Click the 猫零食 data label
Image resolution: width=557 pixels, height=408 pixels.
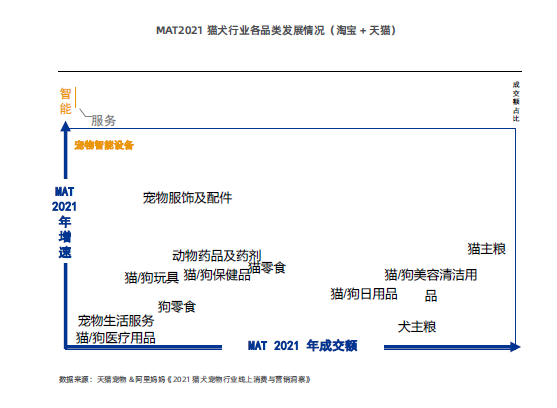pyautogui.click(x=267, y=267)
